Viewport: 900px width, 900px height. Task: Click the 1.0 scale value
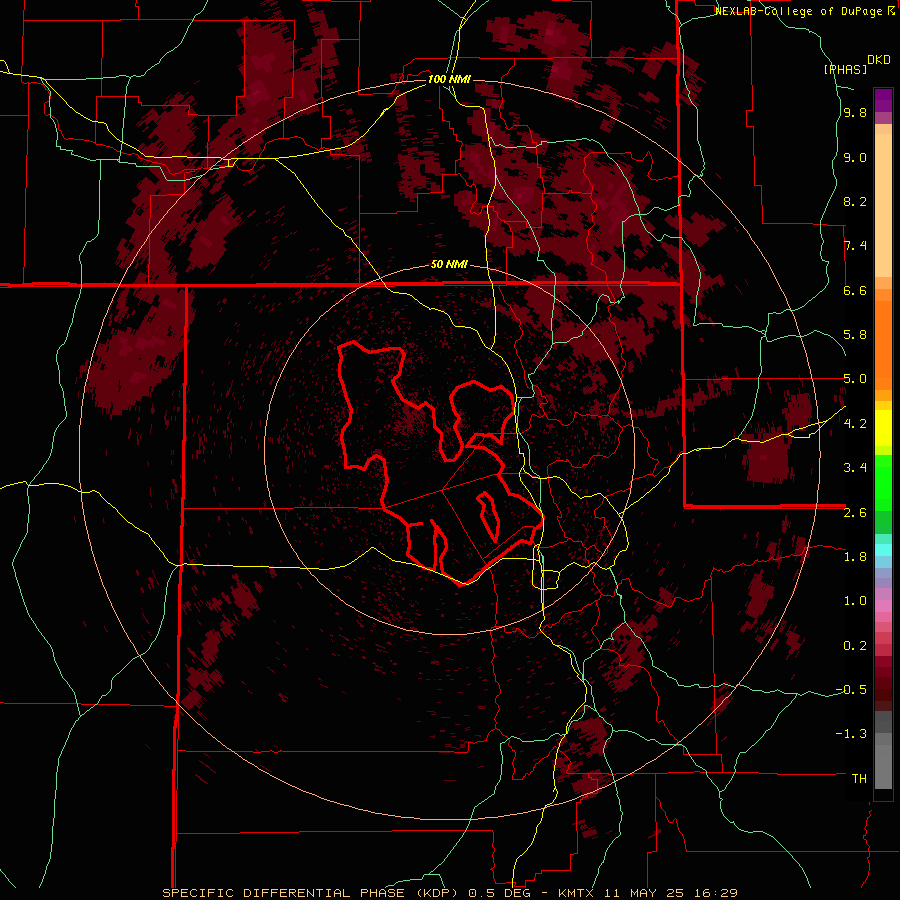pyautogui.click(x=855, y=600)
